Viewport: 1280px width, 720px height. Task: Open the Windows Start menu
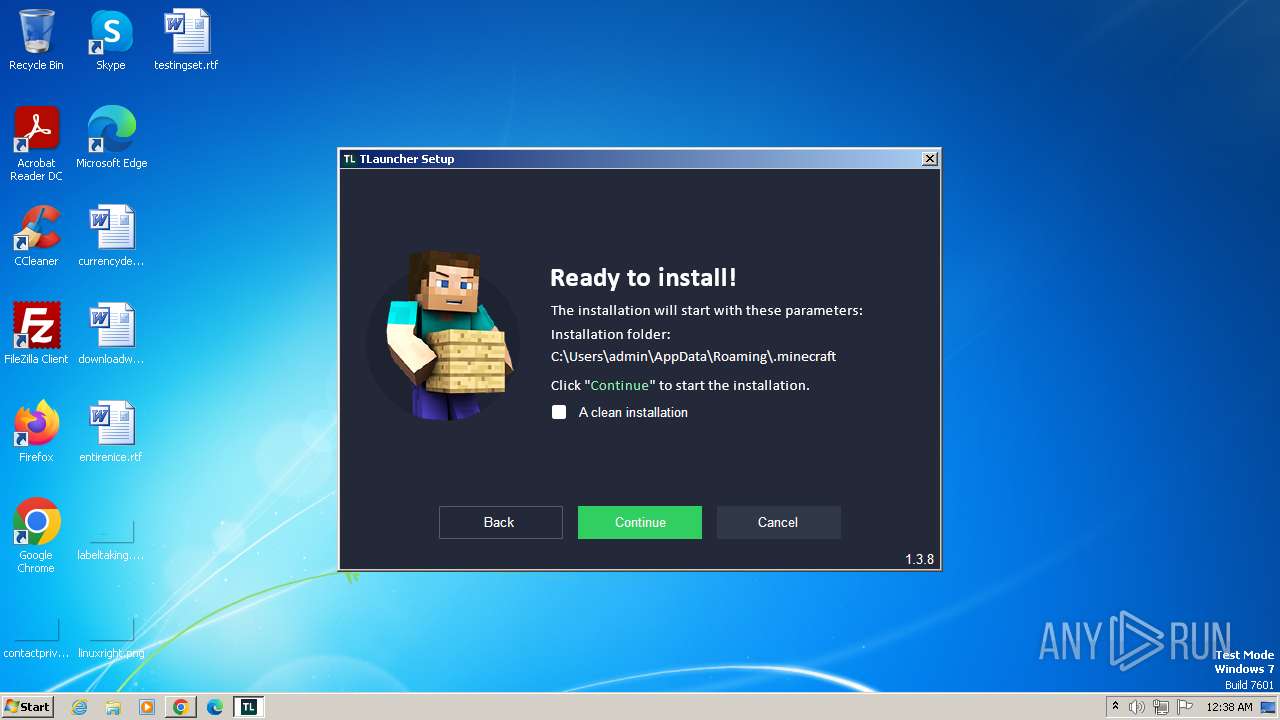[x=28, y=707]
